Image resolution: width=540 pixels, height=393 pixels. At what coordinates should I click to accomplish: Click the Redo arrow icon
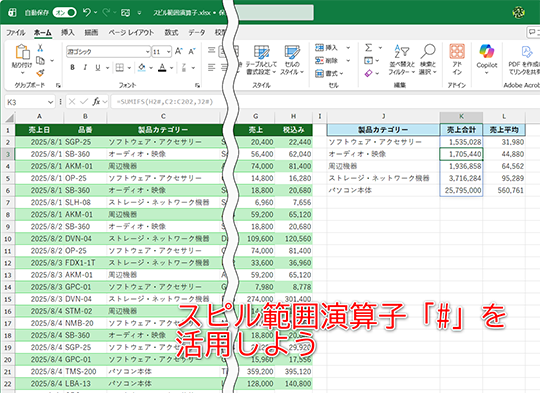click(x=106, y=13)
